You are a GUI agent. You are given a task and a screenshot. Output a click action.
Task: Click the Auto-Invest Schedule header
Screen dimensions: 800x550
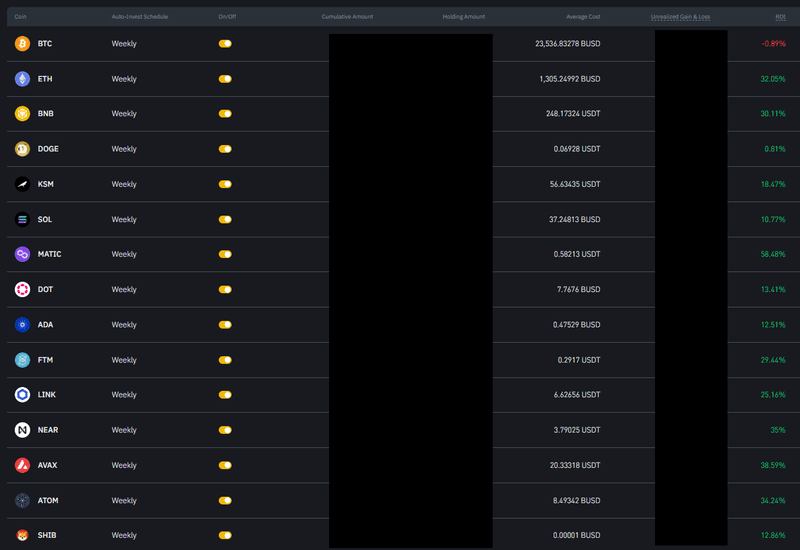coord(140,17)
